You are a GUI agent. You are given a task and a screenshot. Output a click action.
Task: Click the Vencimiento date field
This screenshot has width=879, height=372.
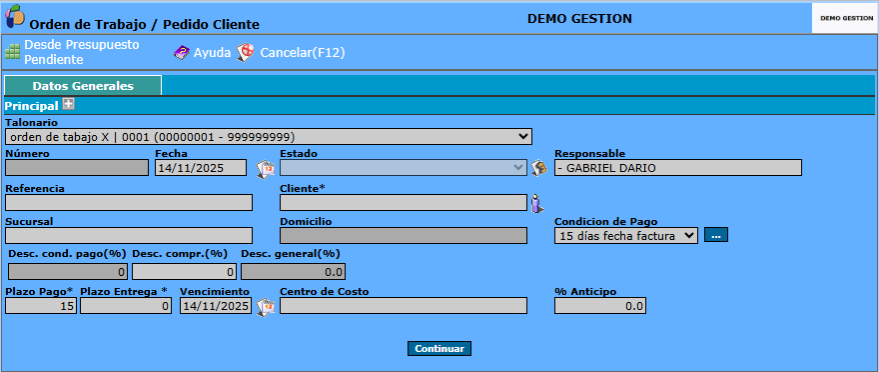coord(216,305)
